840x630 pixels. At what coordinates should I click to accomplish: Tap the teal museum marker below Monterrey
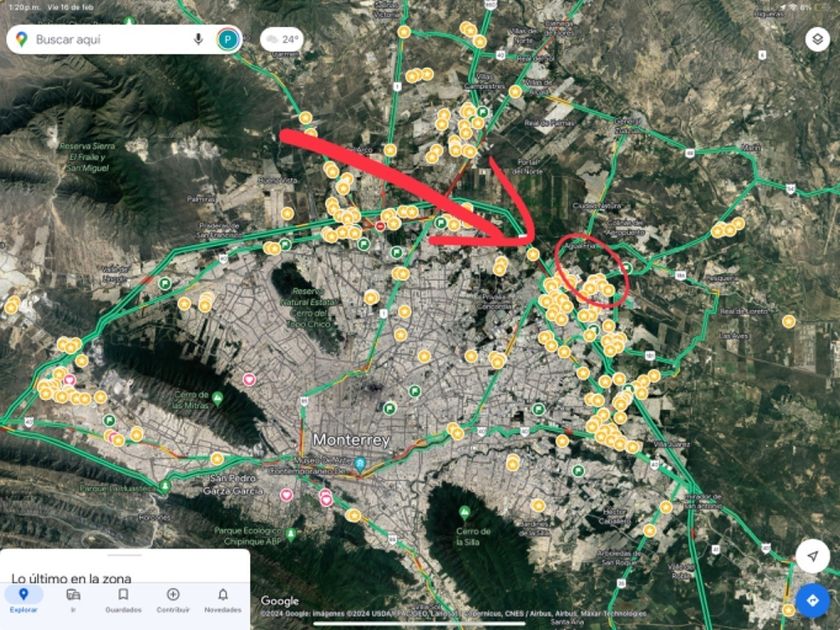361,464
